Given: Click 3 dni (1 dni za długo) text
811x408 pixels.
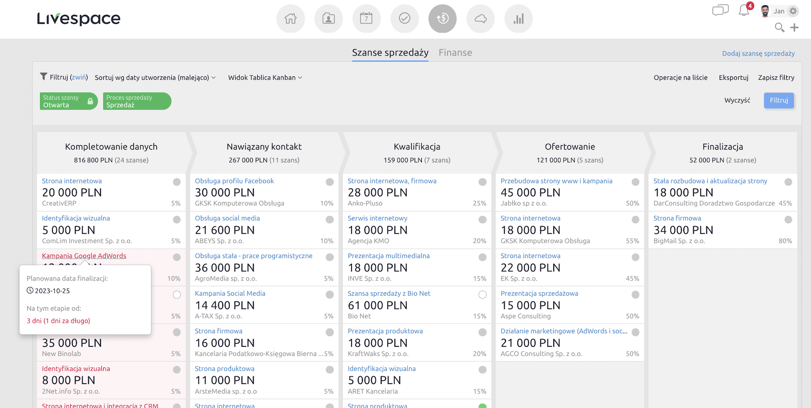Looking at the screenshot, I should pos(58,321).
